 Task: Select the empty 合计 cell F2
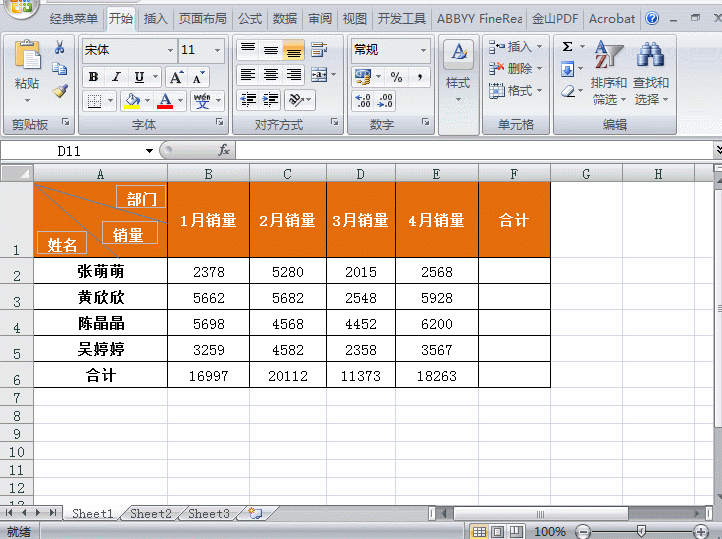(514, 271)
